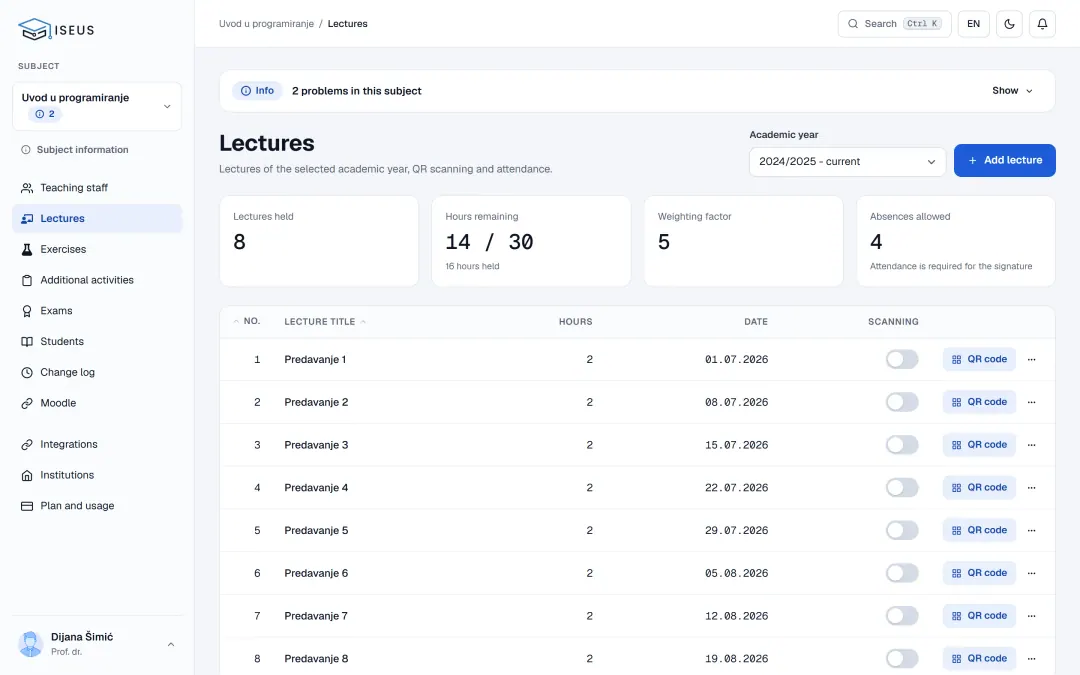Go to Plan and usage
The height and width of the screenshot is (675, 1080).
pos(97,506)
